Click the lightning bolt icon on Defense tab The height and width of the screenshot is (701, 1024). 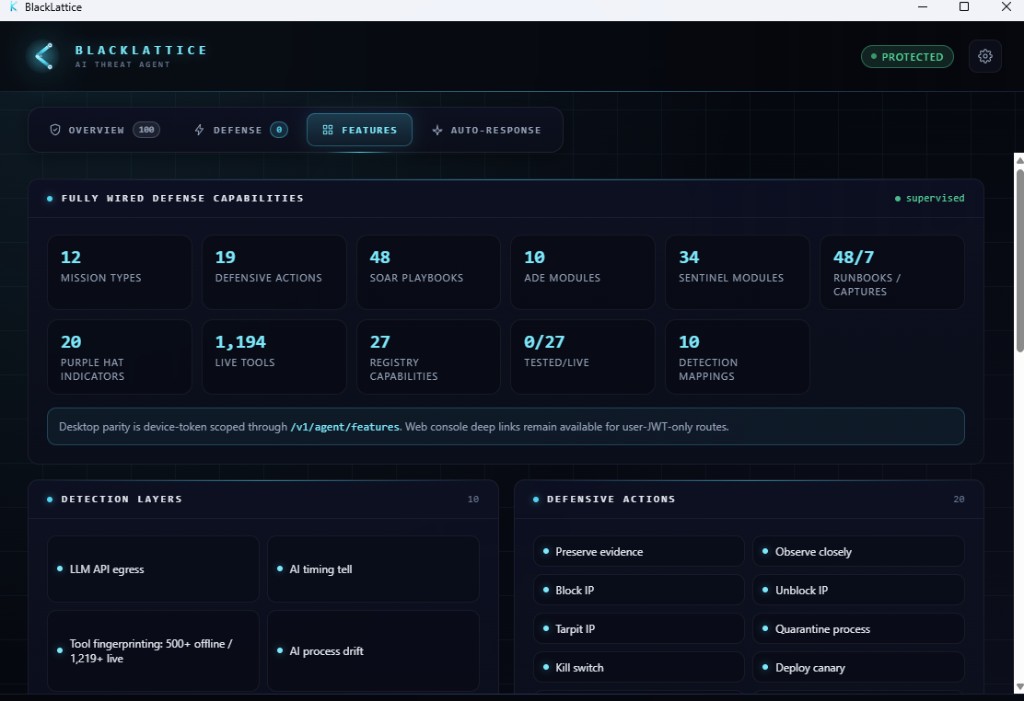click(199, 130)
